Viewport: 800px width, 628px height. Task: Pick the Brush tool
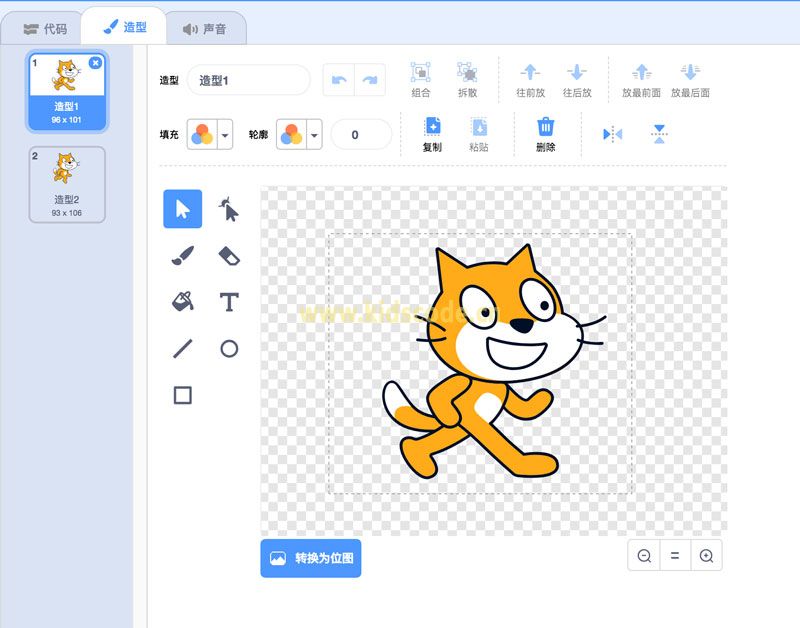coord(182,256)
